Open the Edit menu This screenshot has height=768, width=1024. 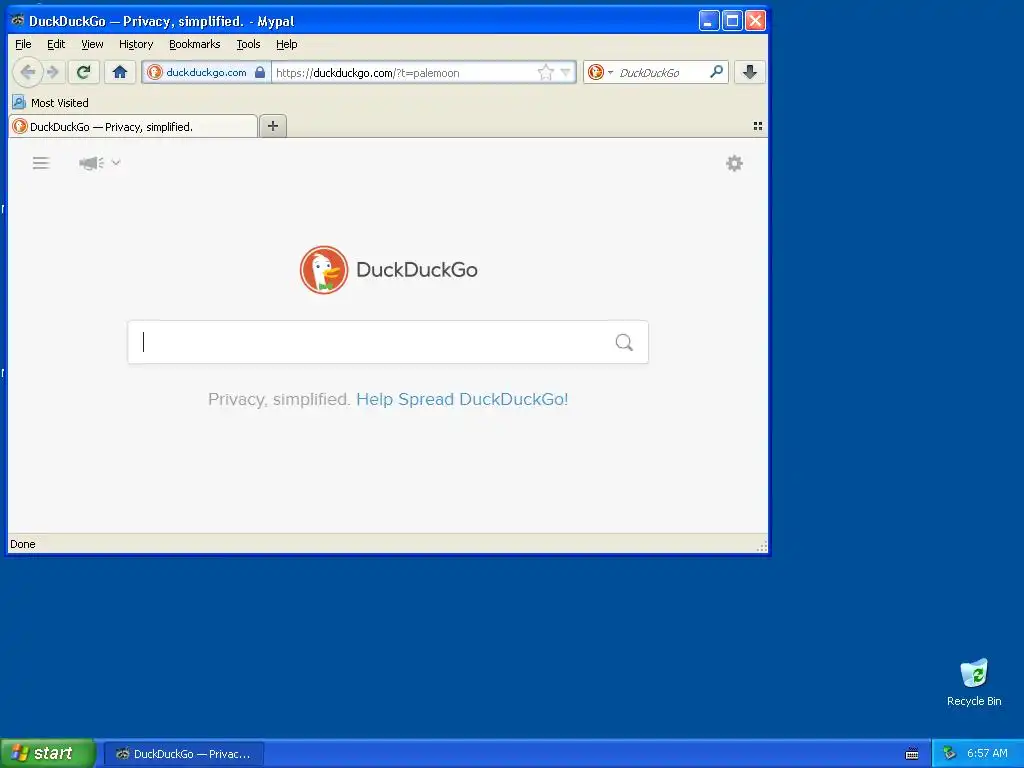(56, 44)
